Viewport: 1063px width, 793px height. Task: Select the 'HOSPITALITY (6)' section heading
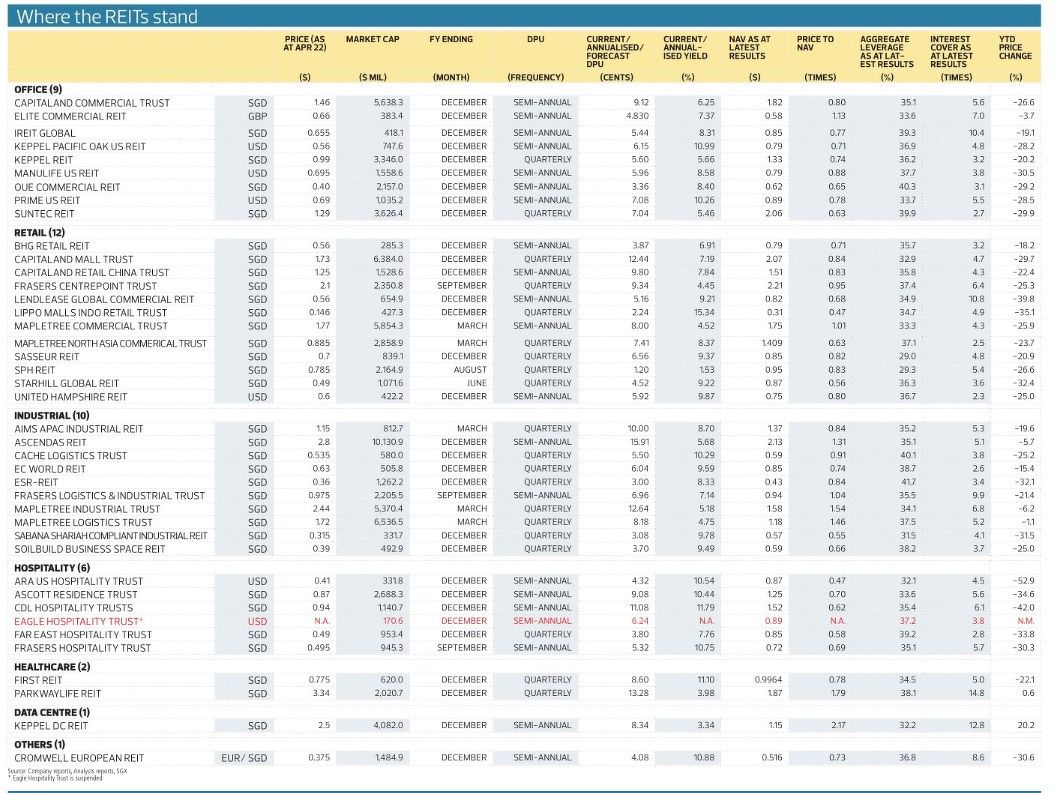click(x=52, y=568)
